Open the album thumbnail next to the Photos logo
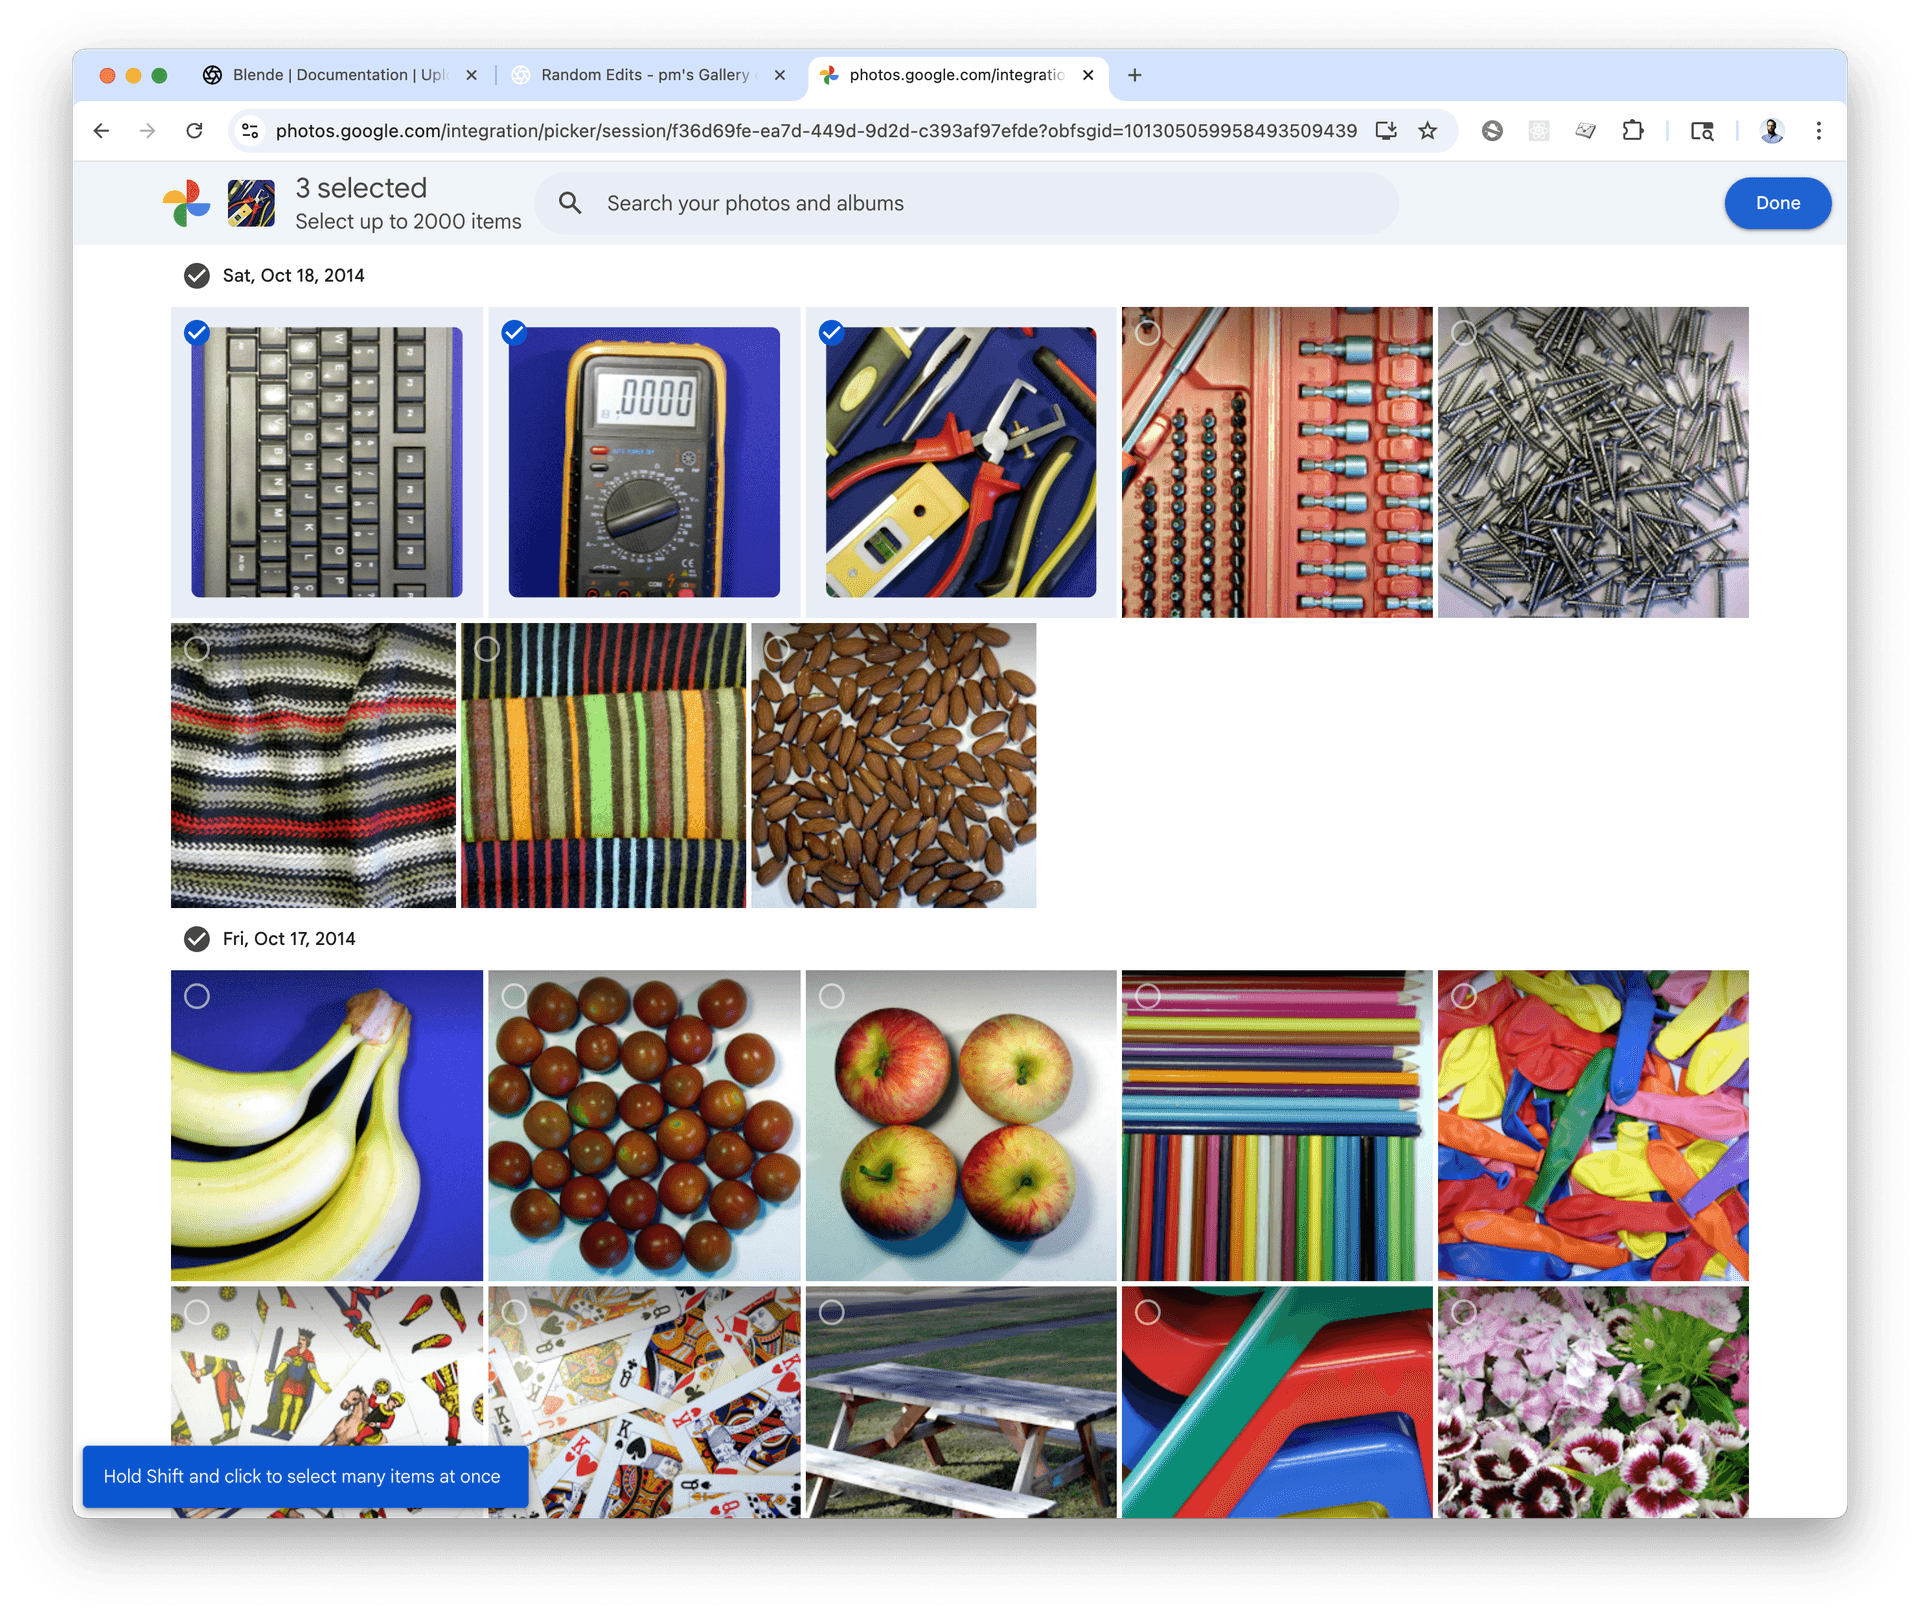Viewport: 1920px width, 1614px height. coord(250,203)
